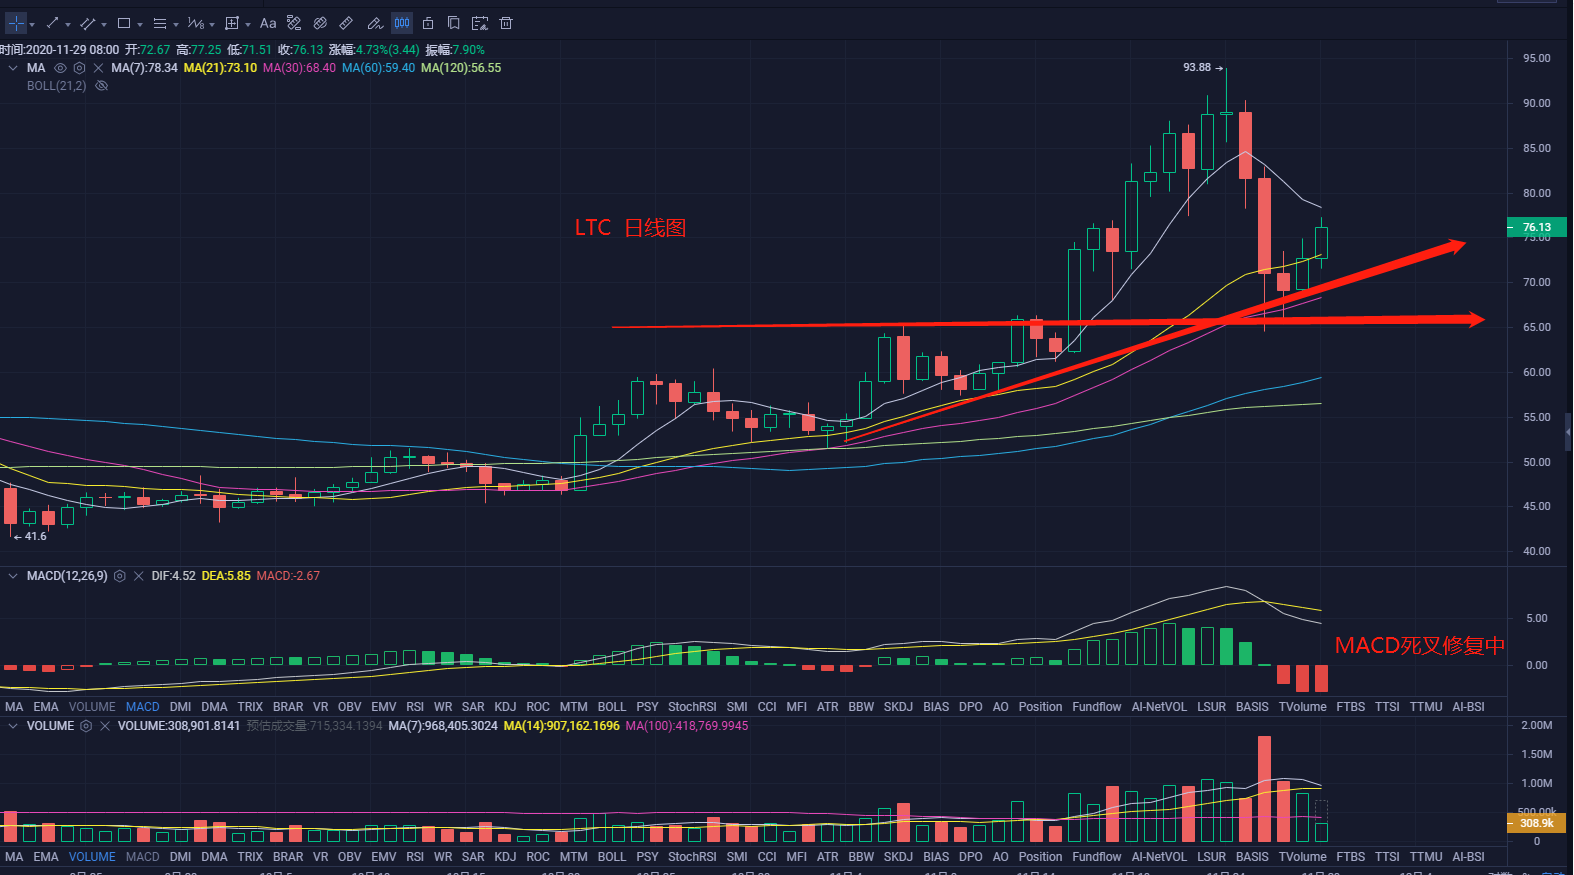Collapse the MA indicator legend chevron

click(13, 68)
